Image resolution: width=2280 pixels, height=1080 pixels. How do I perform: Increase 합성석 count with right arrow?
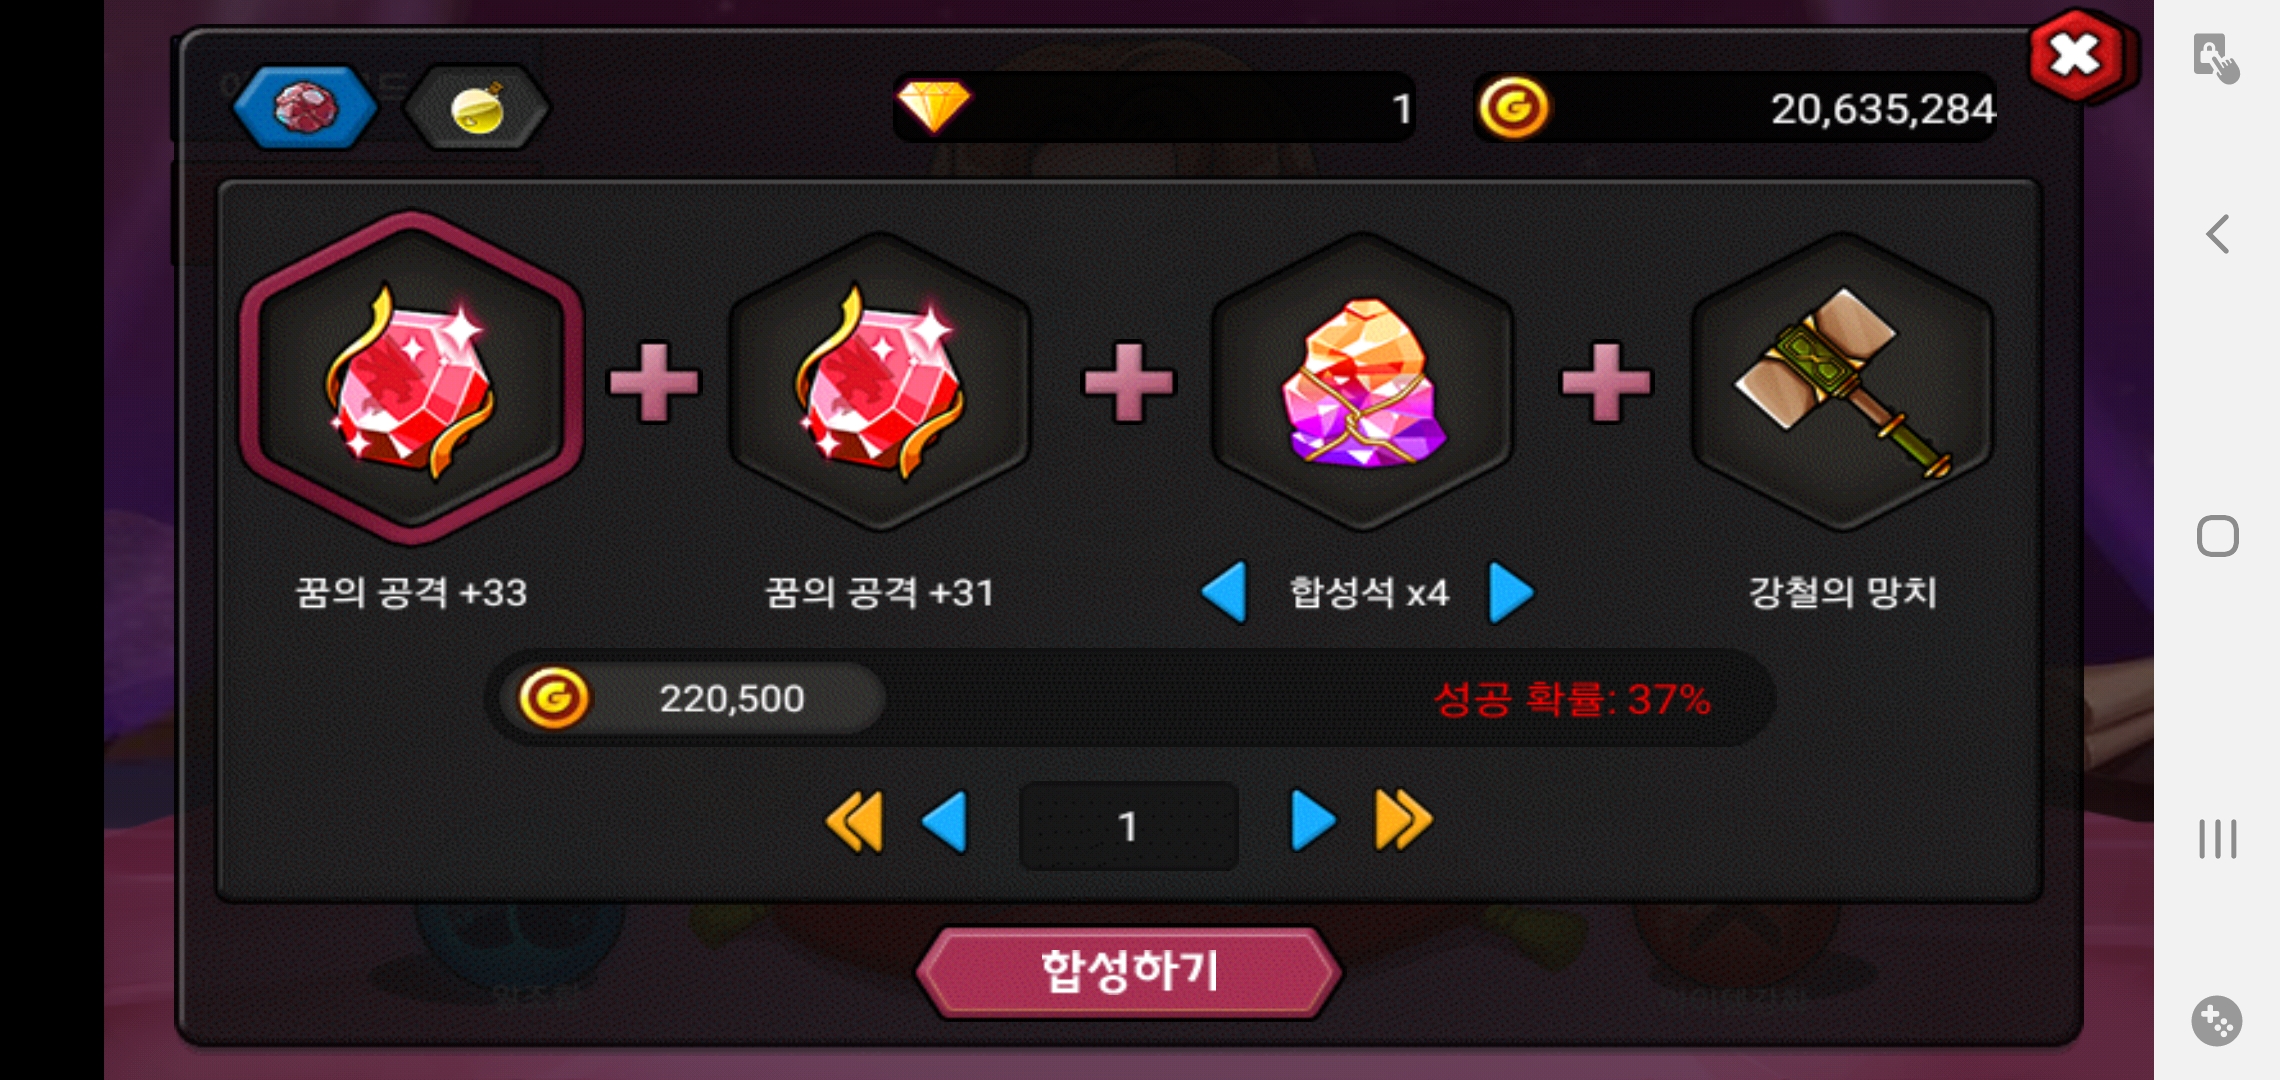coord(1510,592)
